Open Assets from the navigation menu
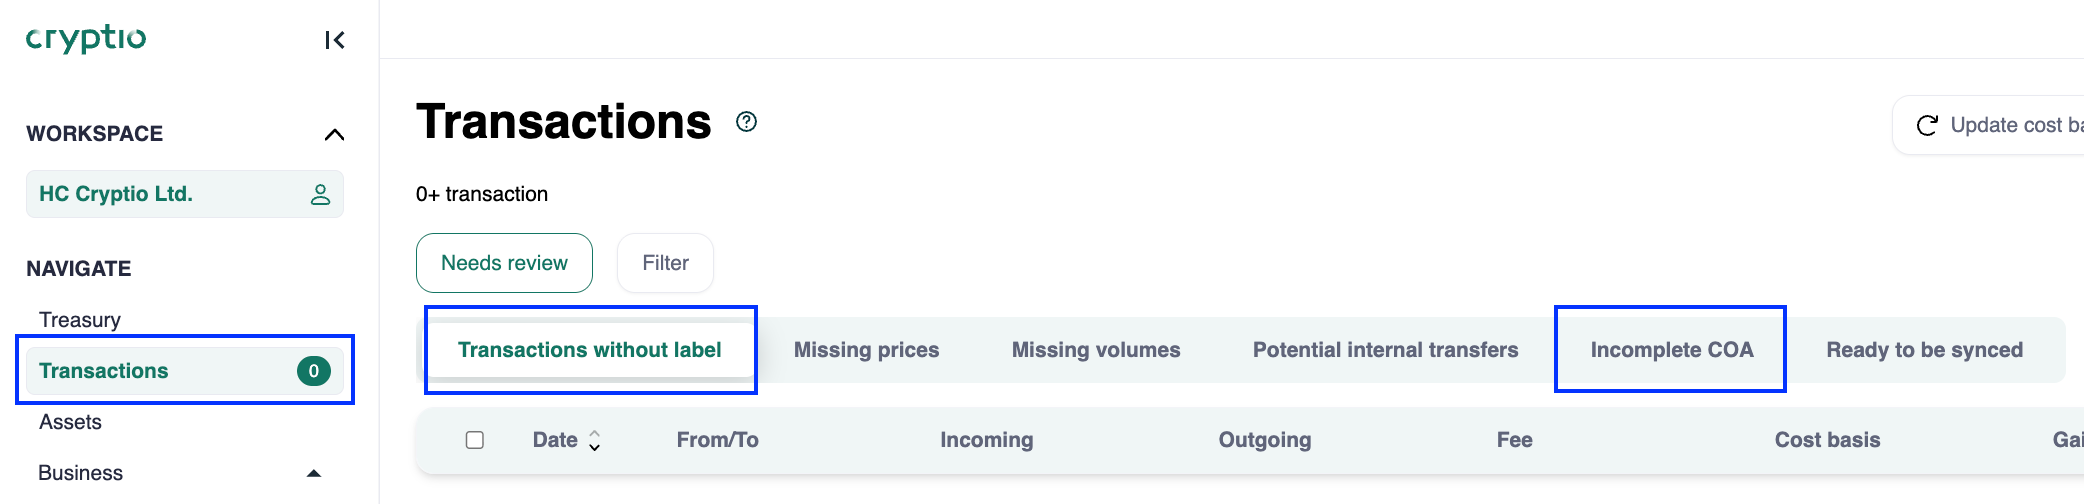This screenshot has width=2084, height=504. [70, 422]
